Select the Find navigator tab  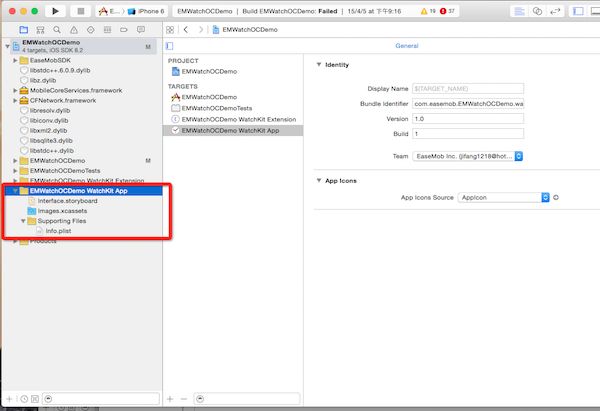(x=57, y=29)
